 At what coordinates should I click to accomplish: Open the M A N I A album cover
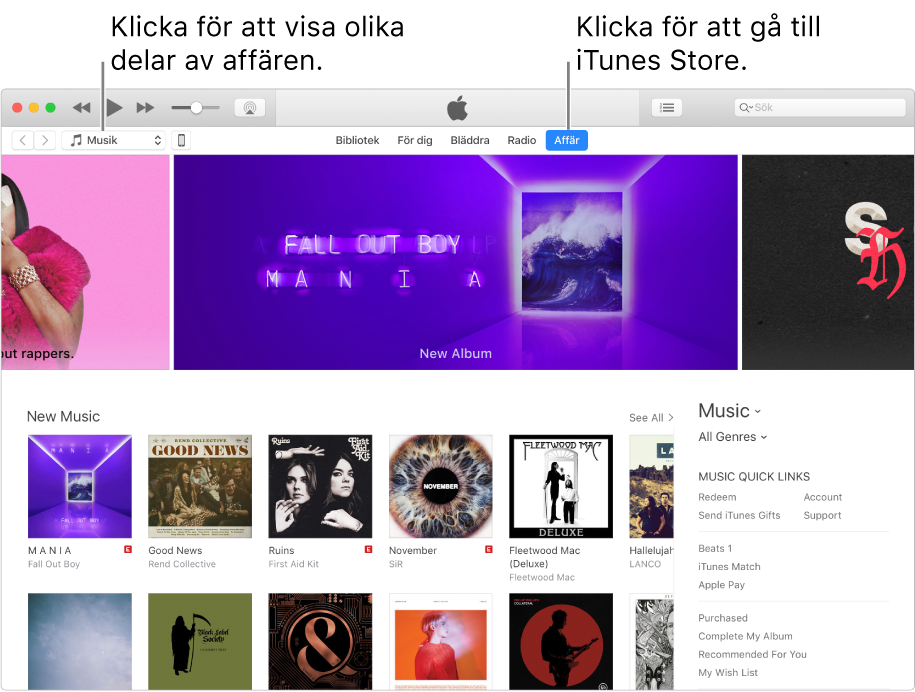[x=80, y=486]
